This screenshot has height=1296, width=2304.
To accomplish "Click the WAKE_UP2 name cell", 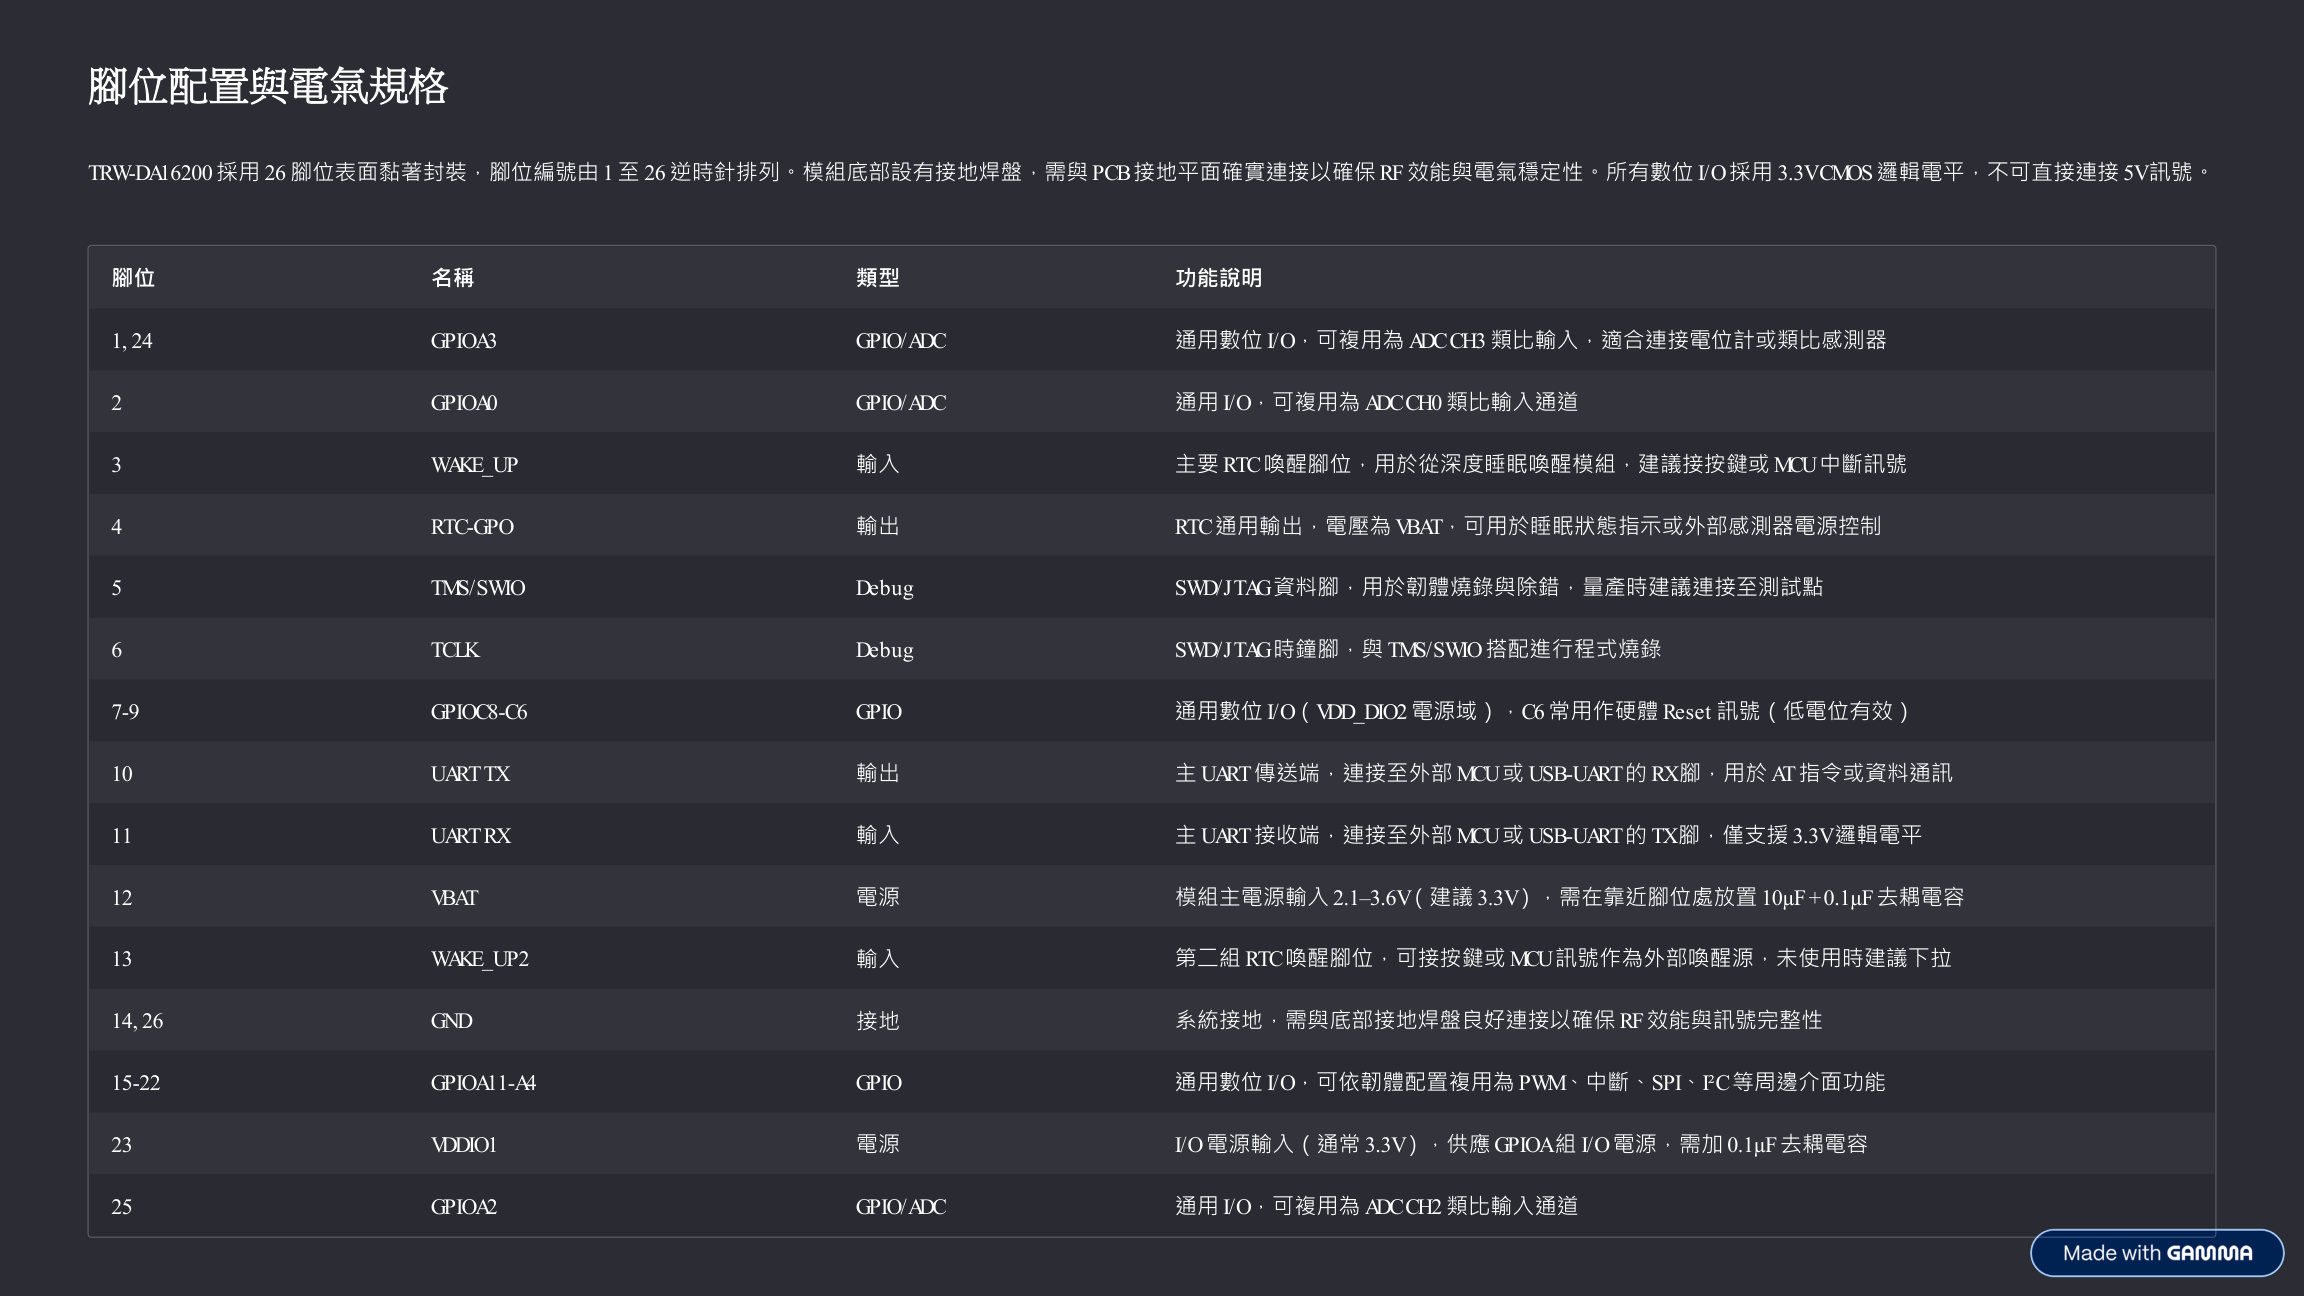I will tap(479, 959).
